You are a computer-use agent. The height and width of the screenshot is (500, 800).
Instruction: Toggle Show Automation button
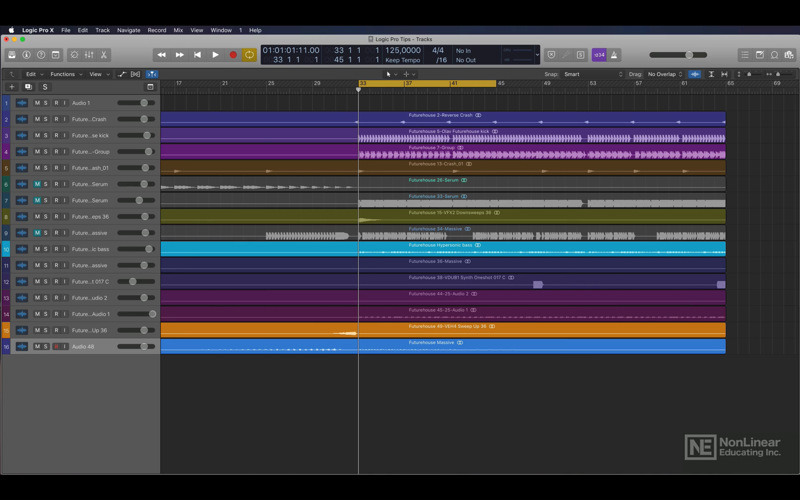122,74
